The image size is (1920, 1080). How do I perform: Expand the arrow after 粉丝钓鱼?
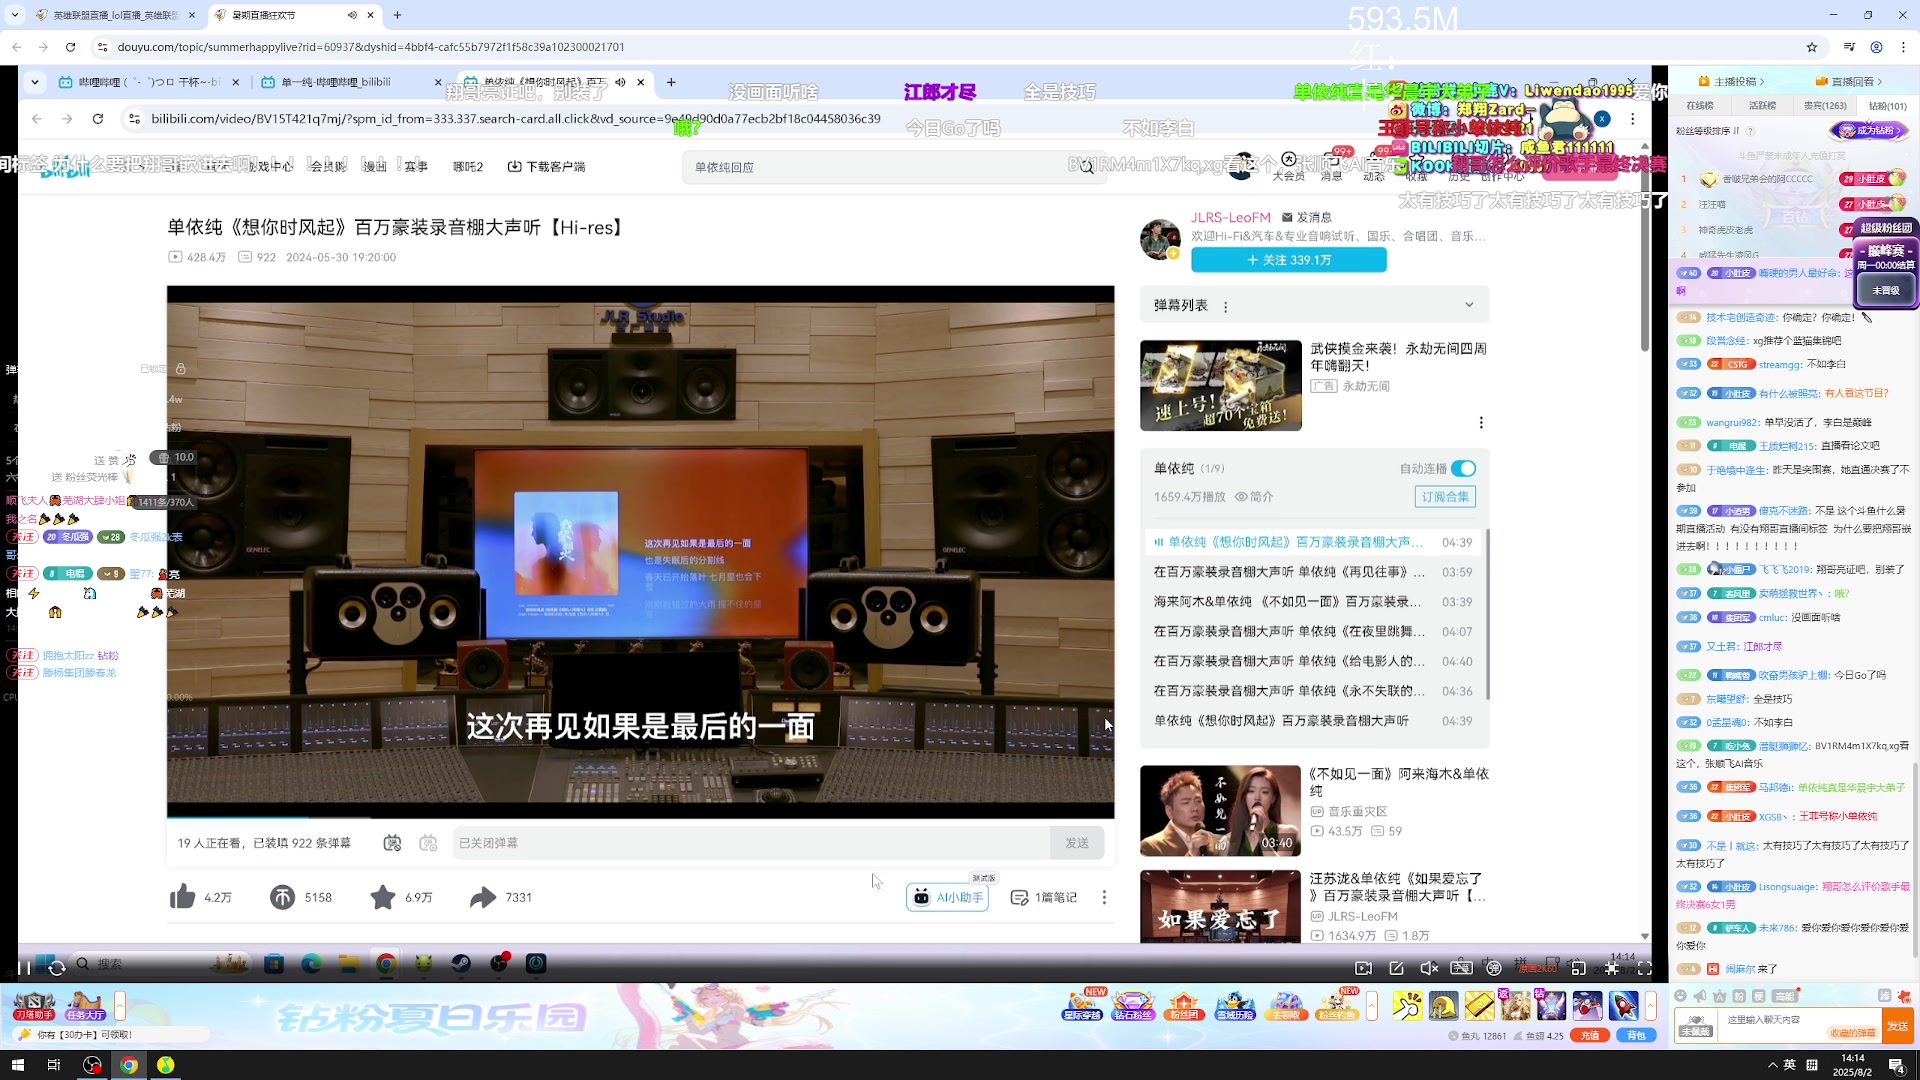click(1372, 1005)
